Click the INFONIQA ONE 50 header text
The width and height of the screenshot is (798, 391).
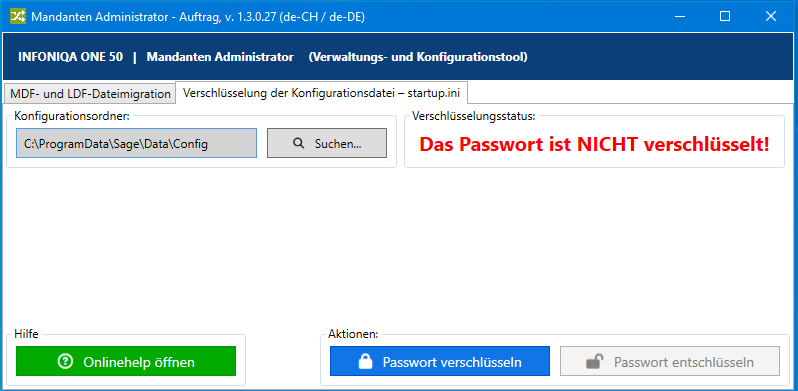click(x=70, y=57)
